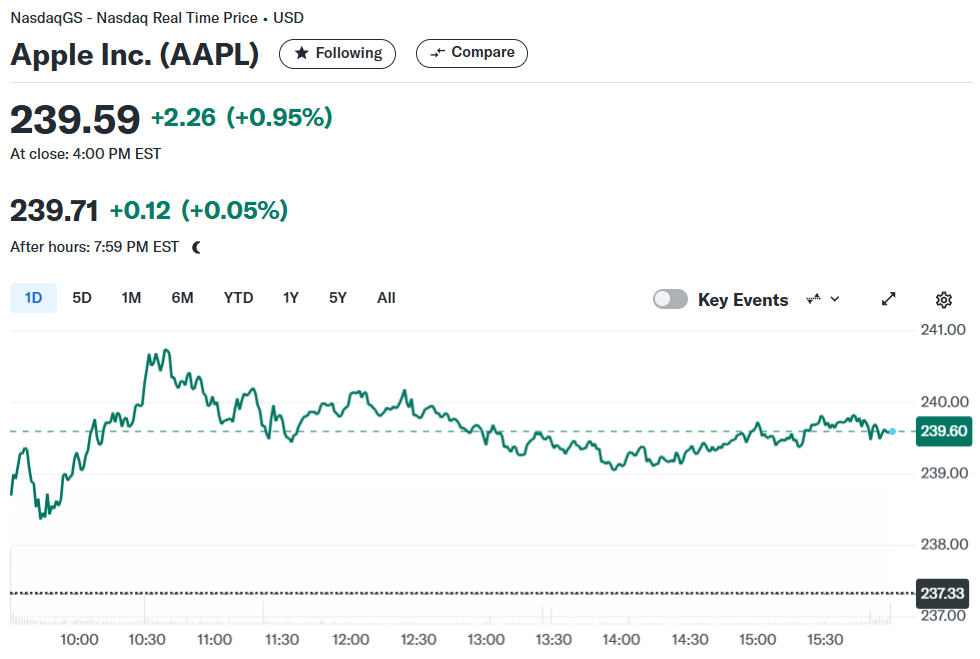This screenshot has width=980, height=659.
Task: Select the All range tab
Action: [386, 298]
